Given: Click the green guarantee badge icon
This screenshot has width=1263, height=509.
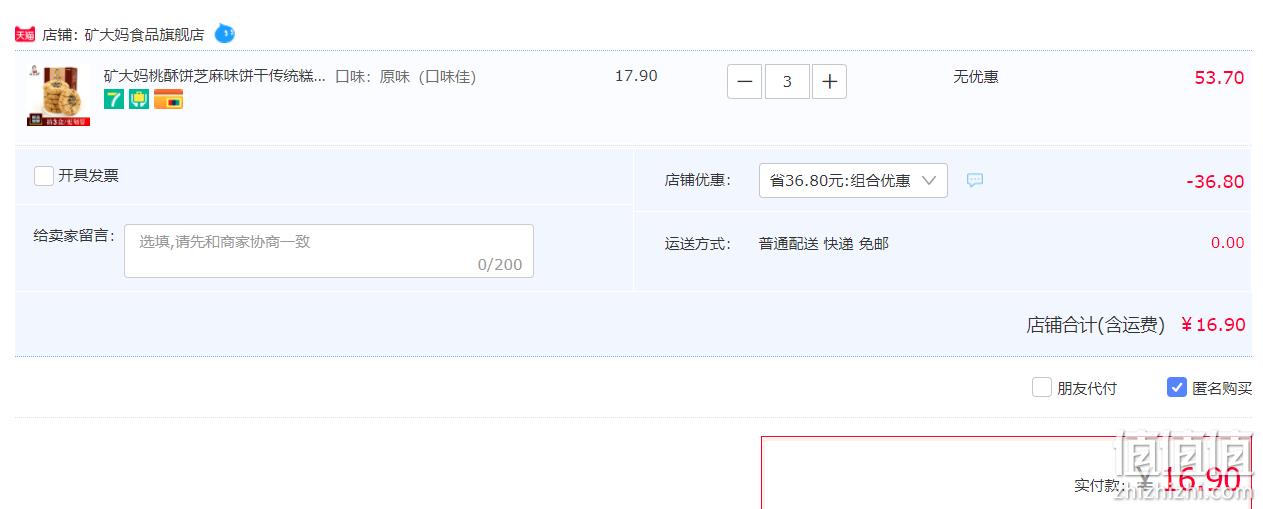Looking at the screenshot, I should [x=139, y=99].
